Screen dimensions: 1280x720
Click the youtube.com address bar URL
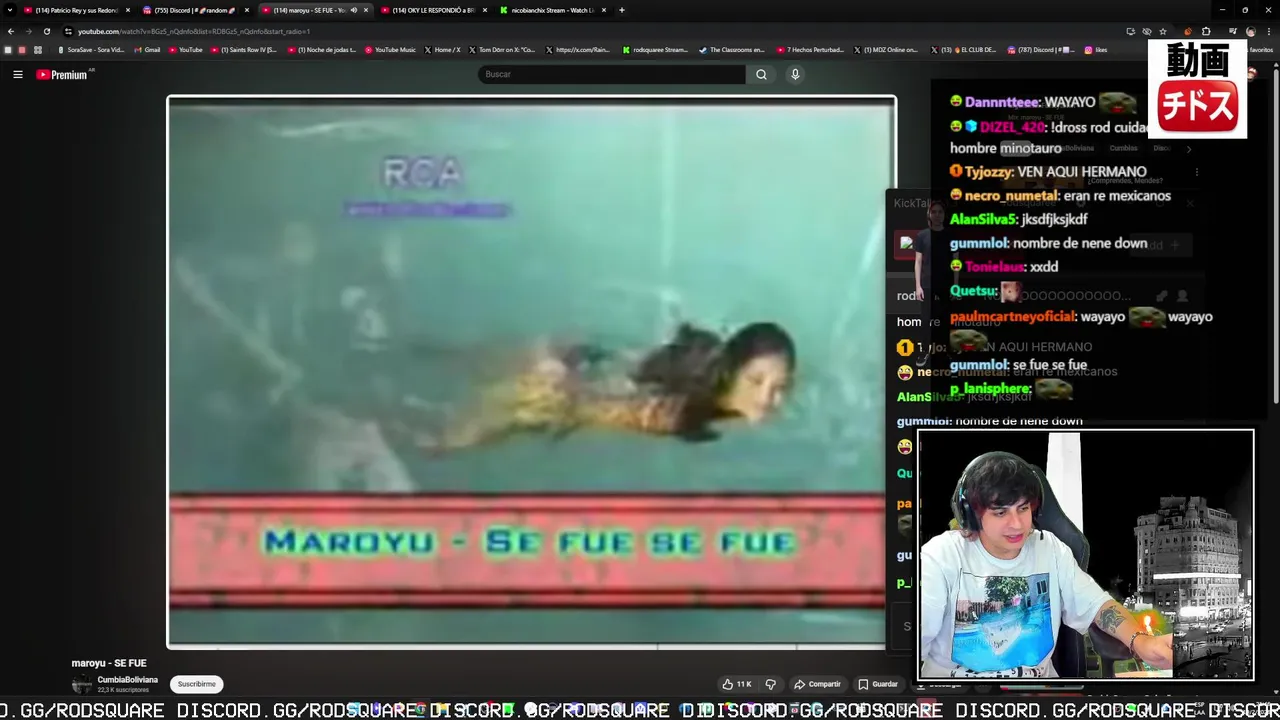[194, 31]
